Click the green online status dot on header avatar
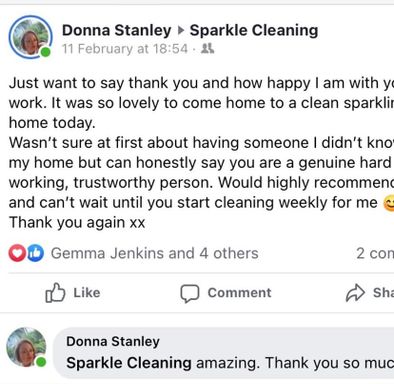The image size is (394, 384). [x=46, y=52]
